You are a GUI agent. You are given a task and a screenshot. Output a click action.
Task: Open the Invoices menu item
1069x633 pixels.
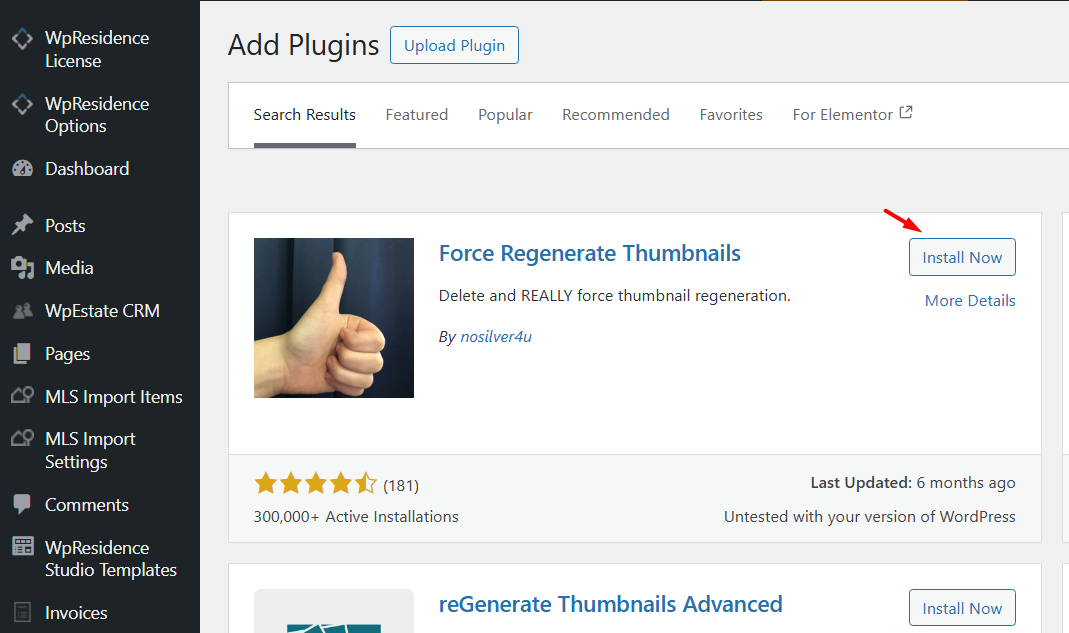pyautogui.click(x=76, y=613)
